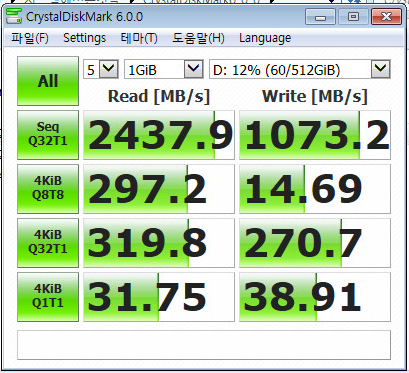Image resolution: width=409 pixels, height=373 pixels.
Task: Click the 4KiB Q8T8 write result 14.69
Action: pos(315,189)
